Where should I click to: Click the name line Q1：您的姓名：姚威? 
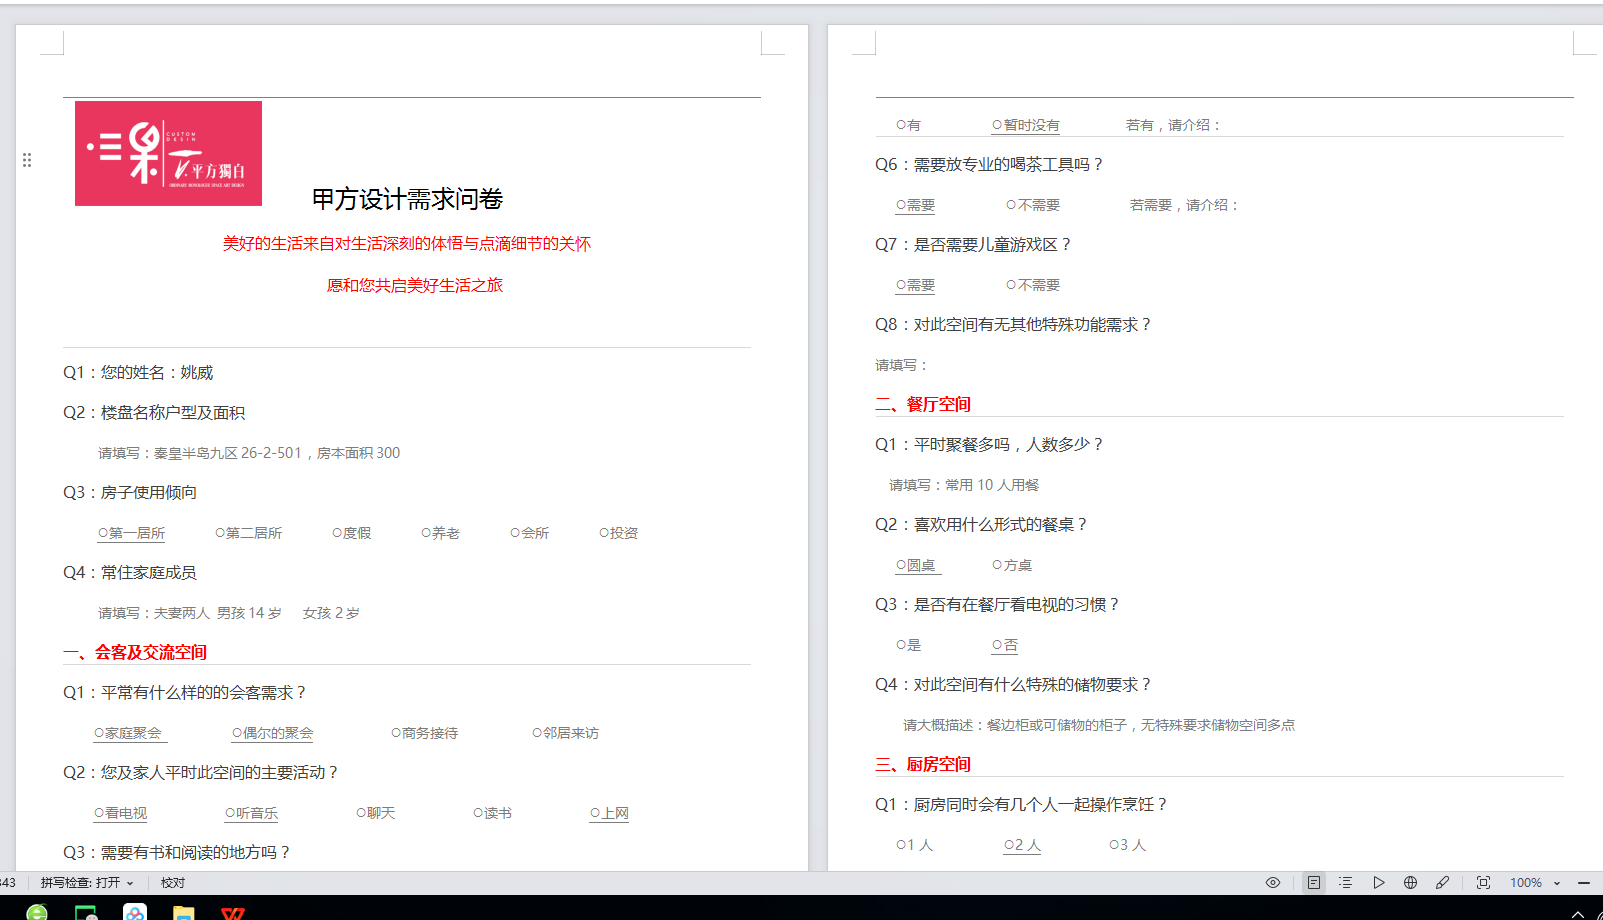(x=138, y=372)
